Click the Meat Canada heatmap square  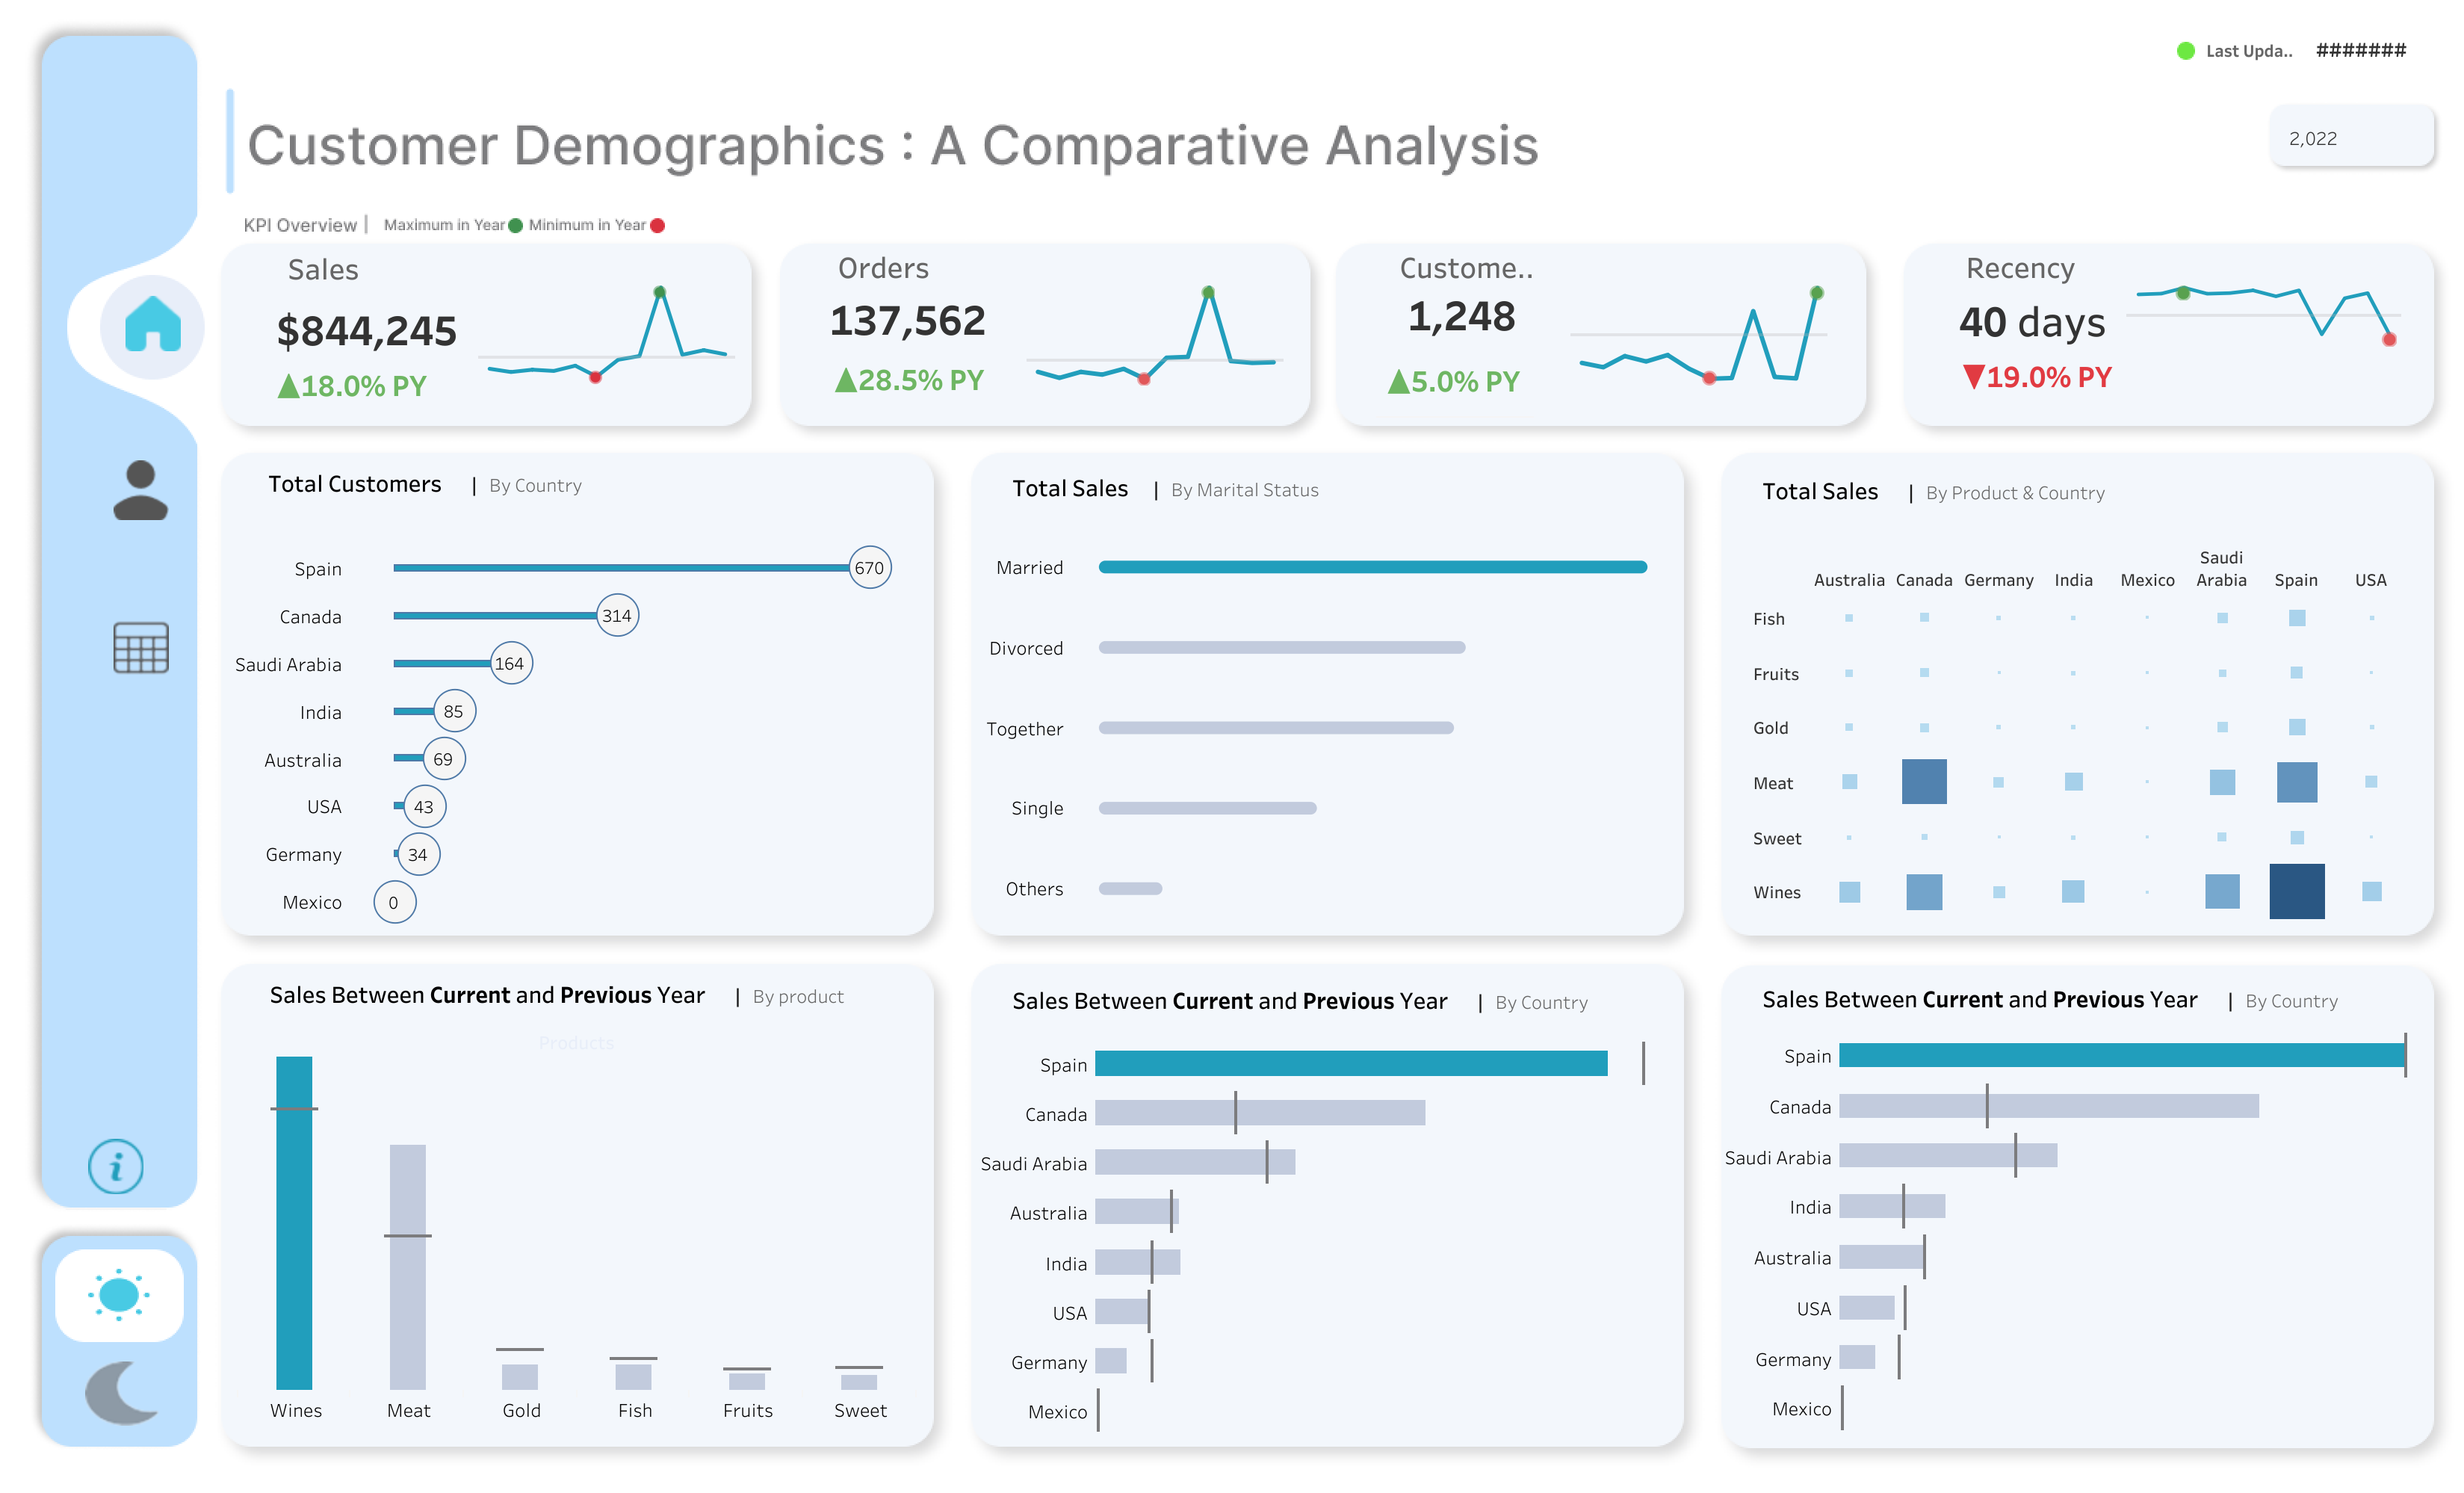click(x=1923, y=782)
